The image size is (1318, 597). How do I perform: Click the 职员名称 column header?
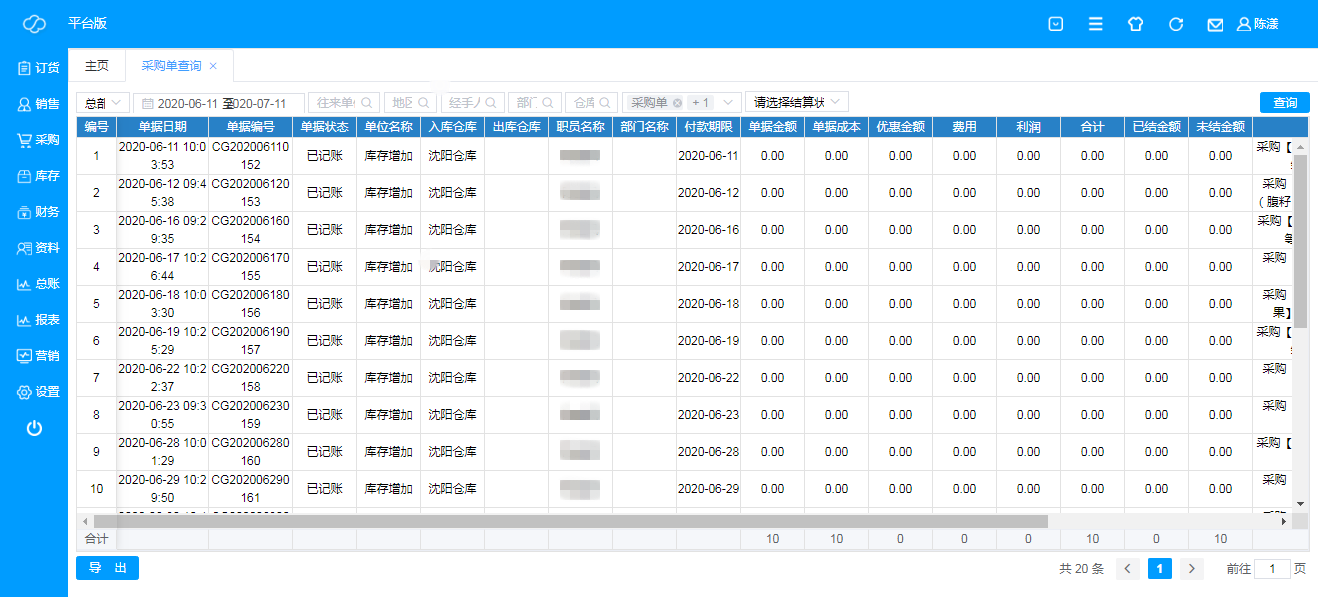581,127
